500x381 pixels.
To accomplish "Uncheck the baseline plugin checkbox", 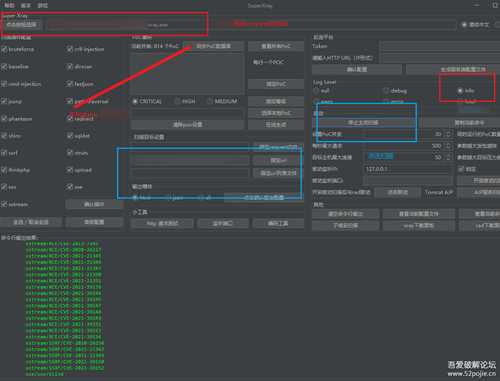I will tap(4, 67).
